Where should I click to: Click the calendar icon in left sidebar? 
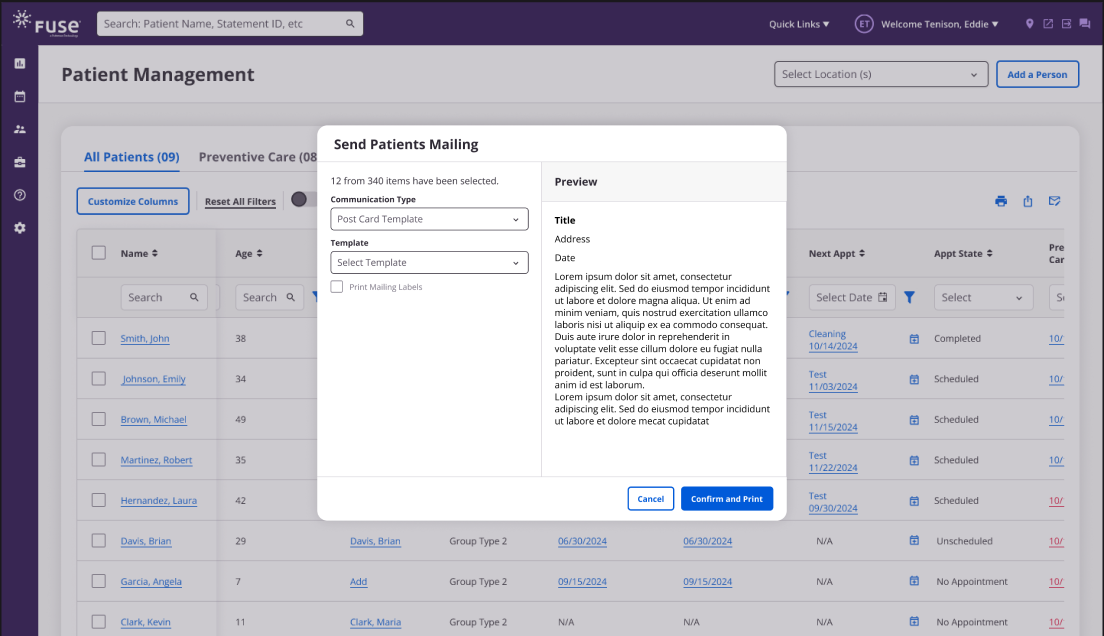coord(19,97)
